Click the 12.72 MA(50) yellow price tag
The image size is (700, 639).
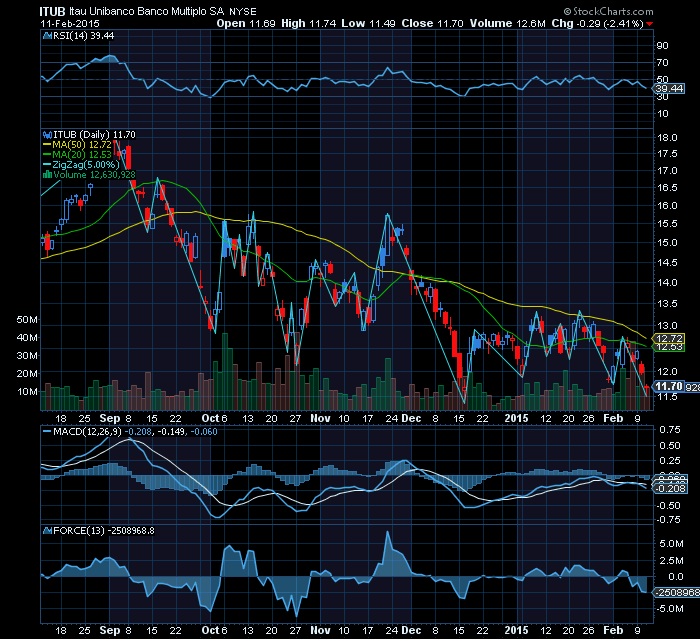click(x=669, y=338)
